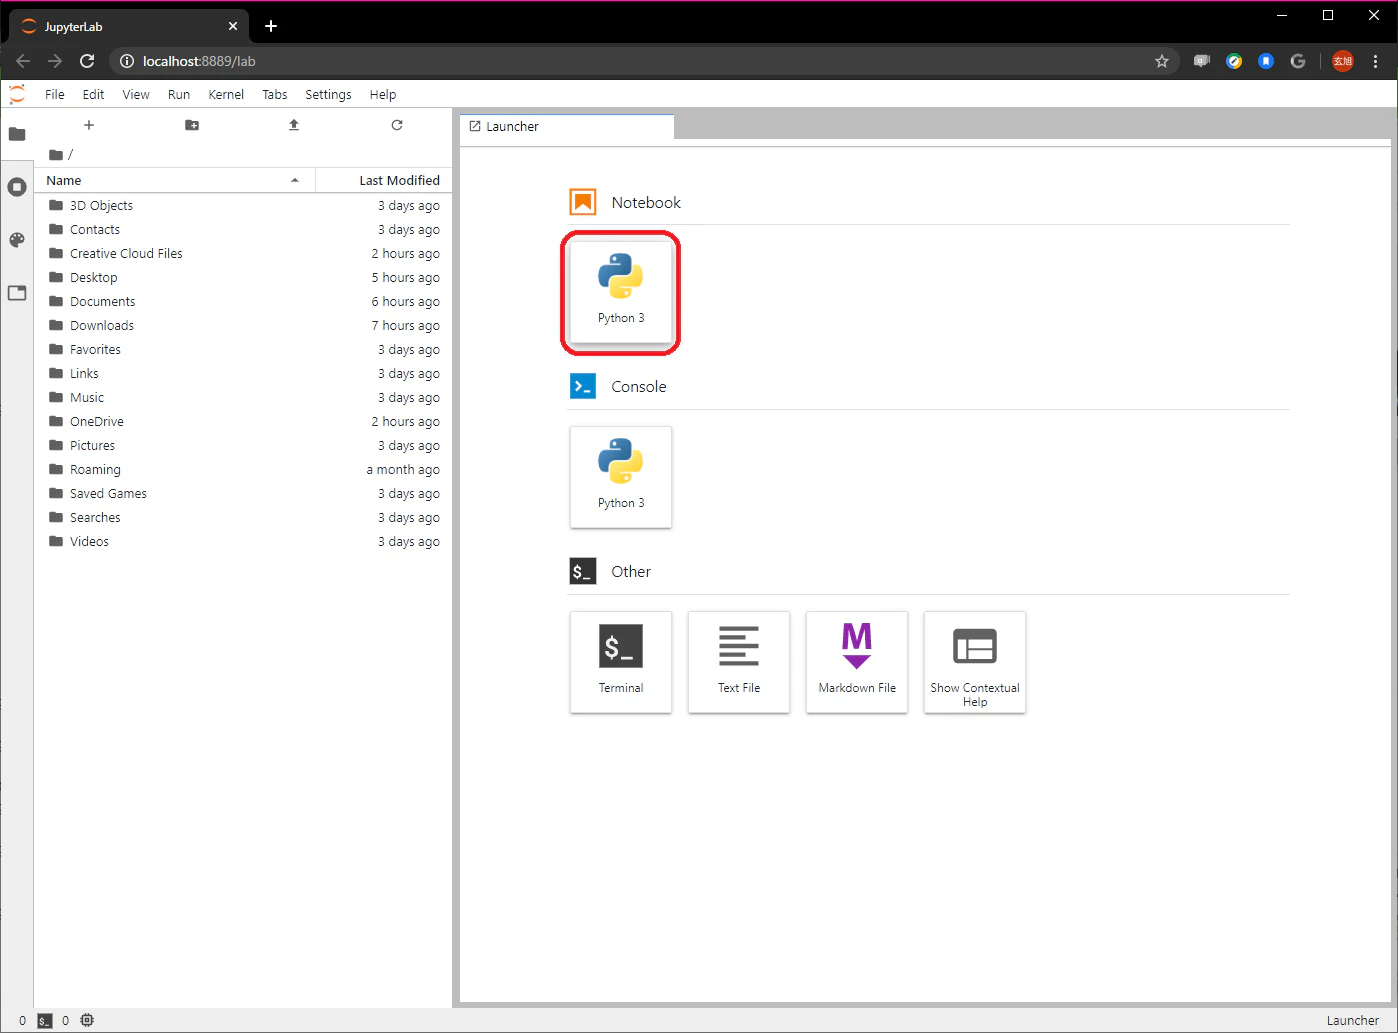1398x1033 pixels.
Task: Close the JupyterLab browser tab
Action: (x=233, y=26)
